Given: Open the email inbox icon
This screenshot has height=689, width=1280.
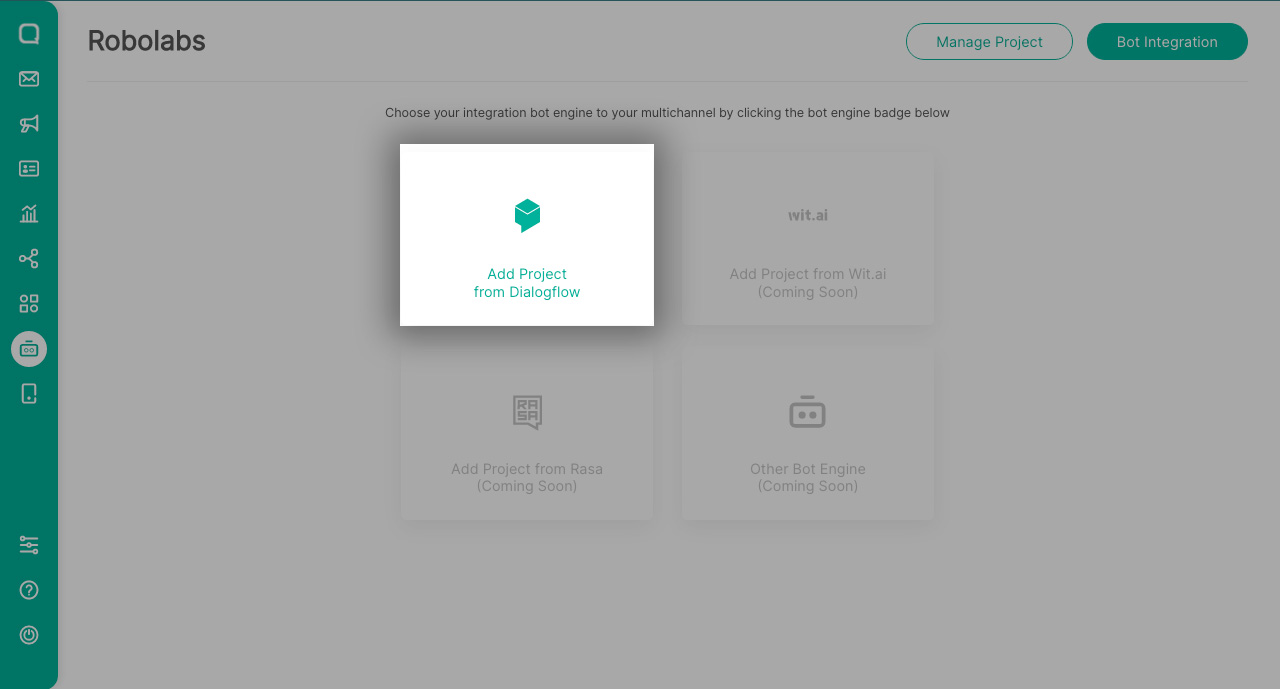Looking at the screenshot, I should point(28,78).
